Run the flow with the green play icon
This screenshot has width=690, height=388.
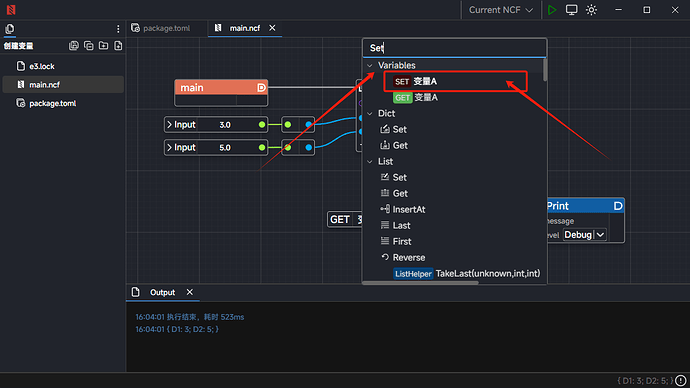(552, 10)
